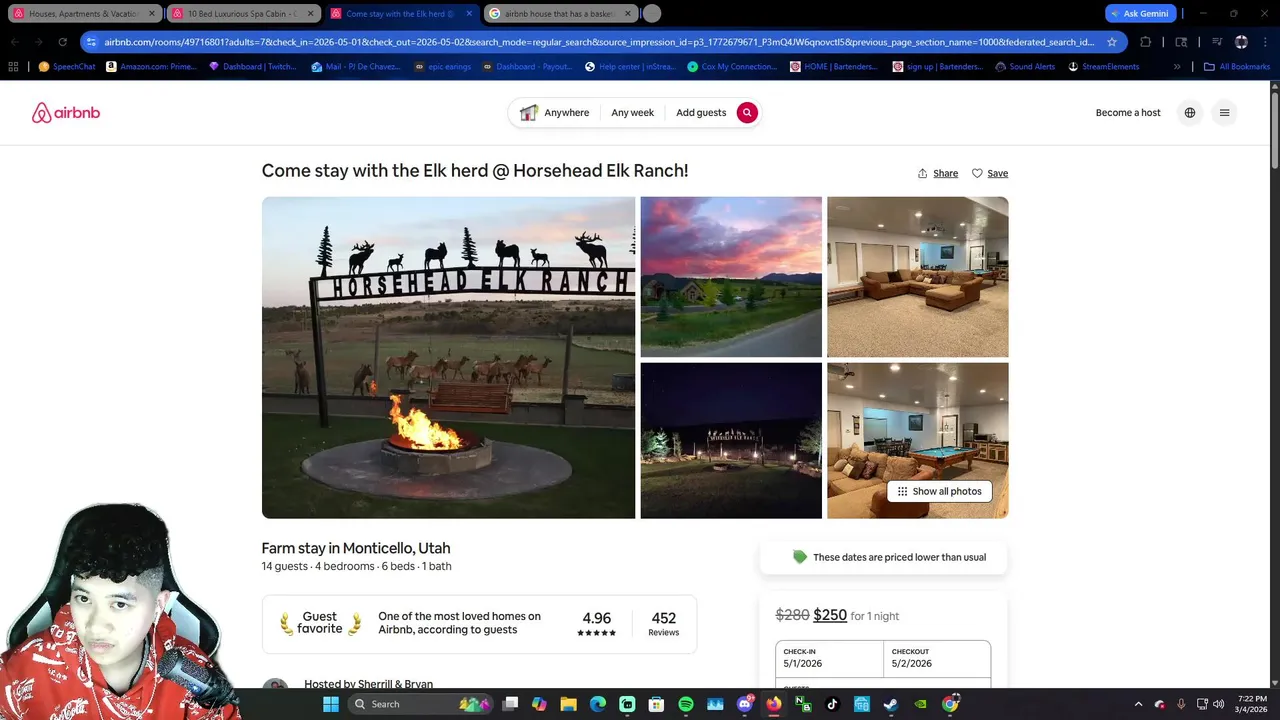1280x720 pixels.
Task: Select the Anywhere search field
Action: point(555,113)
